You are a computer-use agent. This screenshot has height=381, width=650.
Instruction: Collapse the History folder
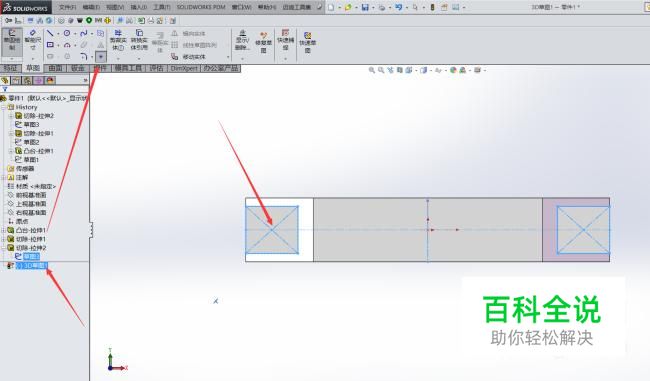[x=3, y=107]
